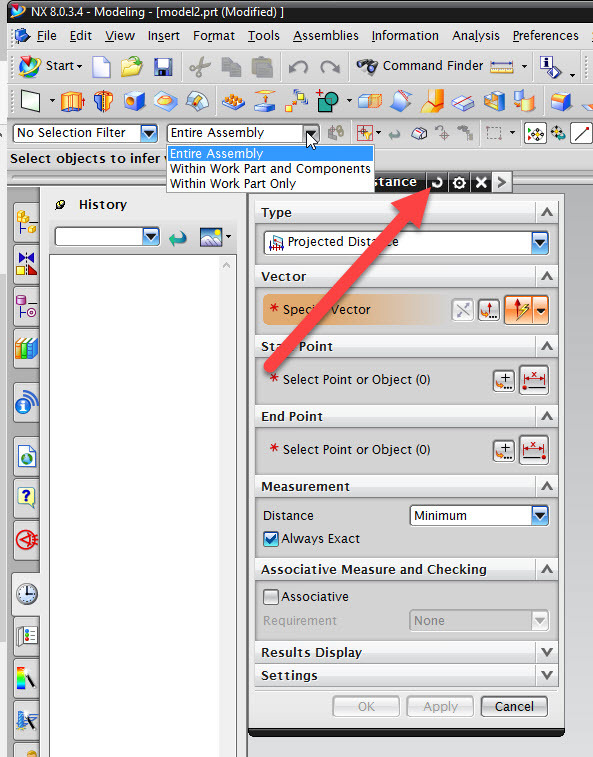Open the Preferences menu
Screen dimensions: 593x757
tap(546, 36)
